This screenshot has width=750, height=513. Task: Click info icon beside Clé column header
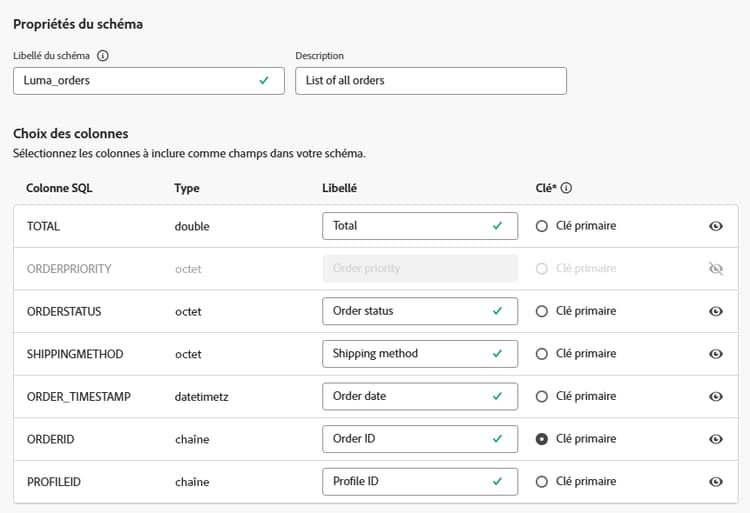coord(567,188)
